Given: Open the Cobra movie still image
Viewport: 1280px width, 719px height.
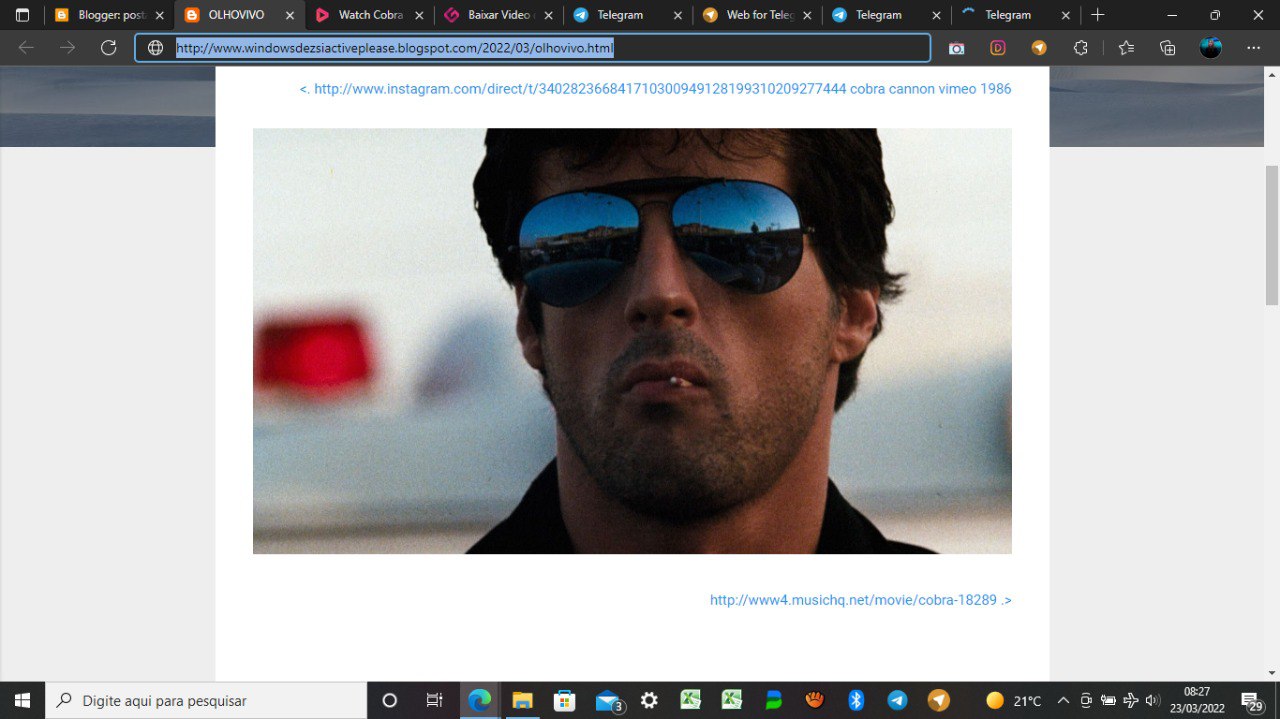Looking at the screenshot, I should 632,341.
